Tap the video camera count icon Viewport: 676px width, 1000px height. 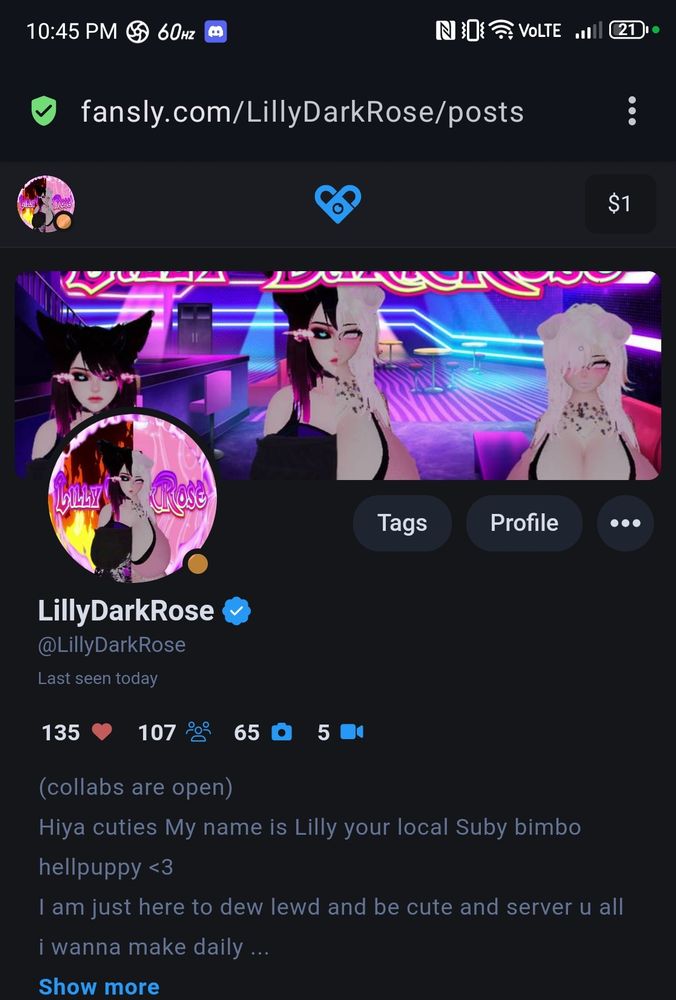(x=351, y=732)
